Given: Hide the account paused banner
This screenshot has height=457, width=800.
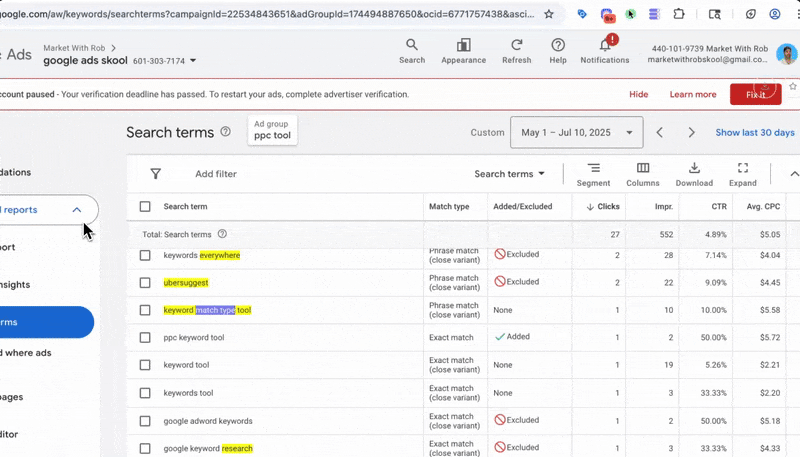Looking at the screenshot, I should click(x=638, y=94).
